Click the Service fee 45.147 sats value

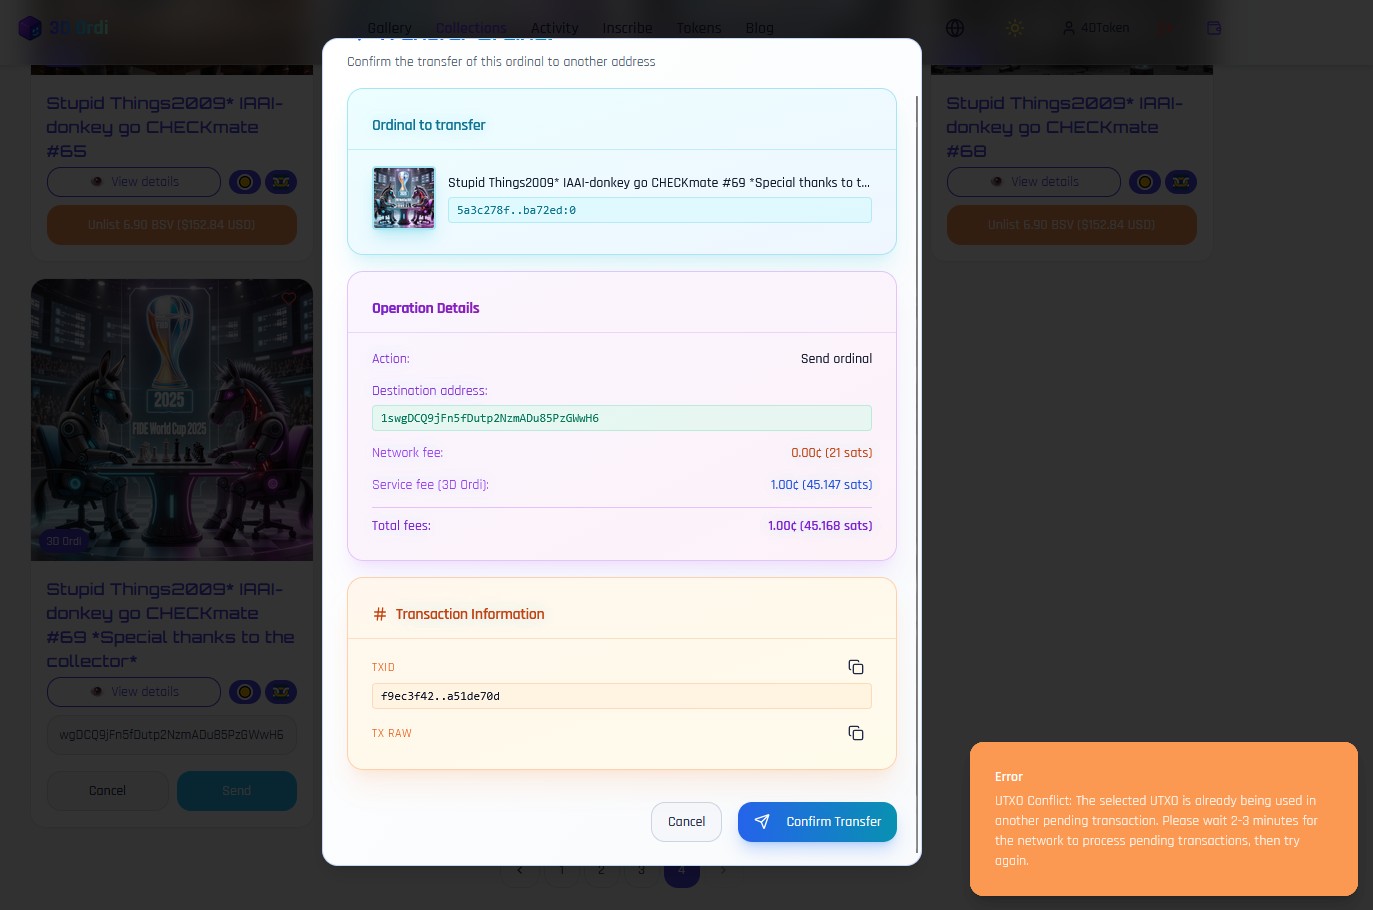point(821,485)
